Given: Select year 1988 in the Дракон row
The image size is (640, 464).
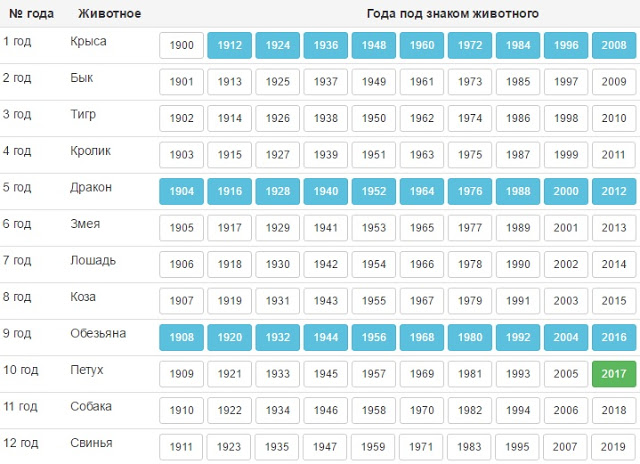Looking at the screenshot, I should tap(518, 191).
